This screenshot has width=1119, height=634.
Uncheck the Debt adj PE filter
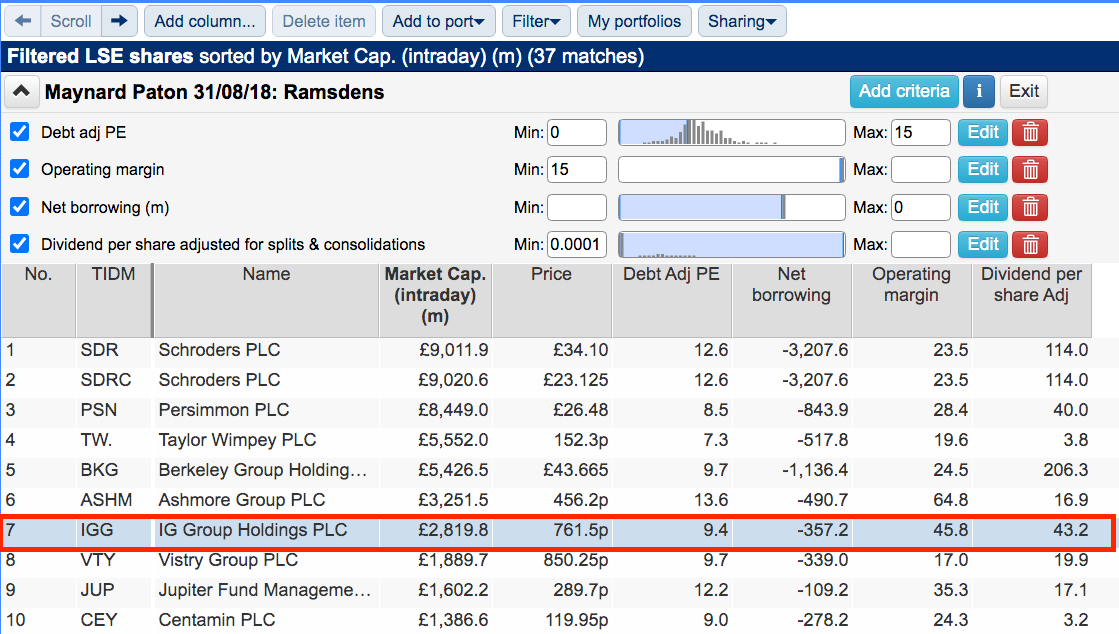point(20,132)
